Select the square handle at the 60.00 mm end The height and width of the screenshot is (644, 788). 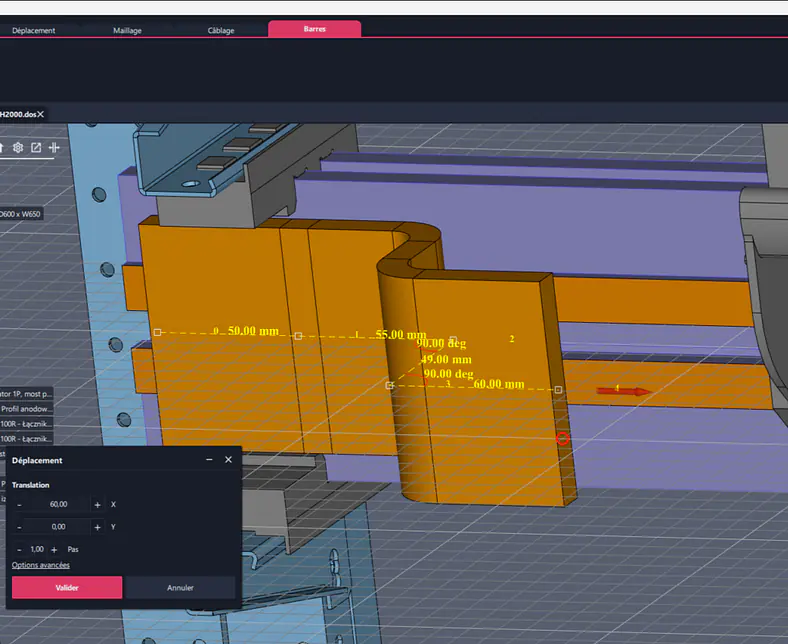558,390
